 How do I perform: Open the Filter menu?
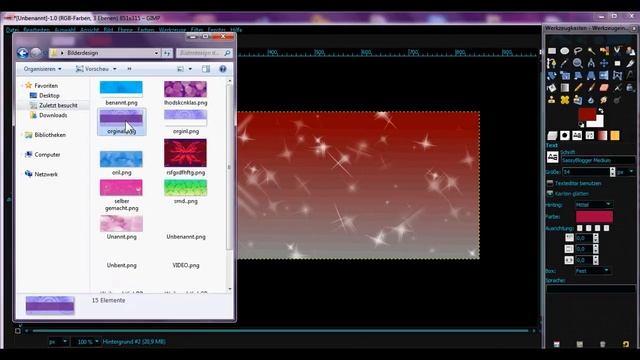197,30
